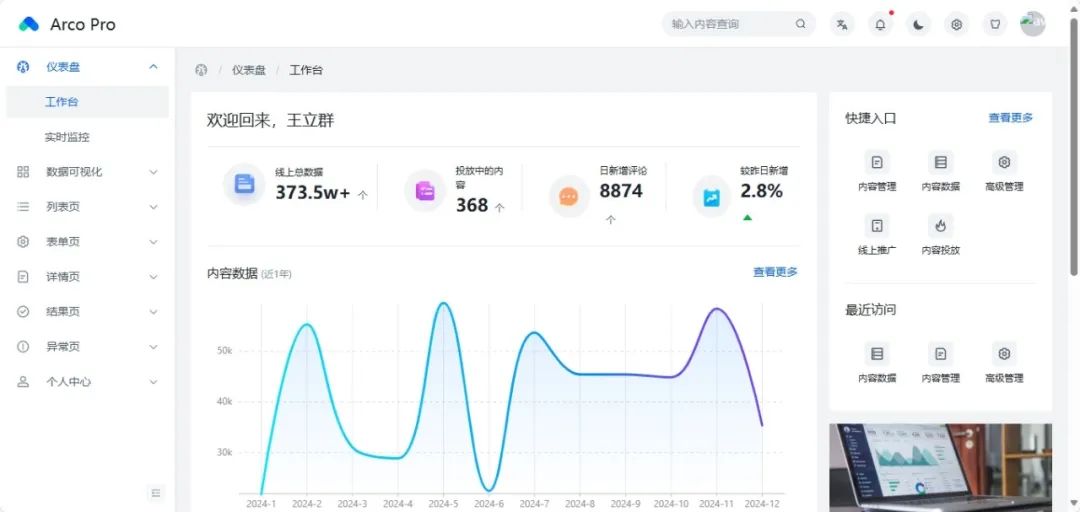
Task: Click 查看更多 link beside 内容数据
Action: [775, 272]
